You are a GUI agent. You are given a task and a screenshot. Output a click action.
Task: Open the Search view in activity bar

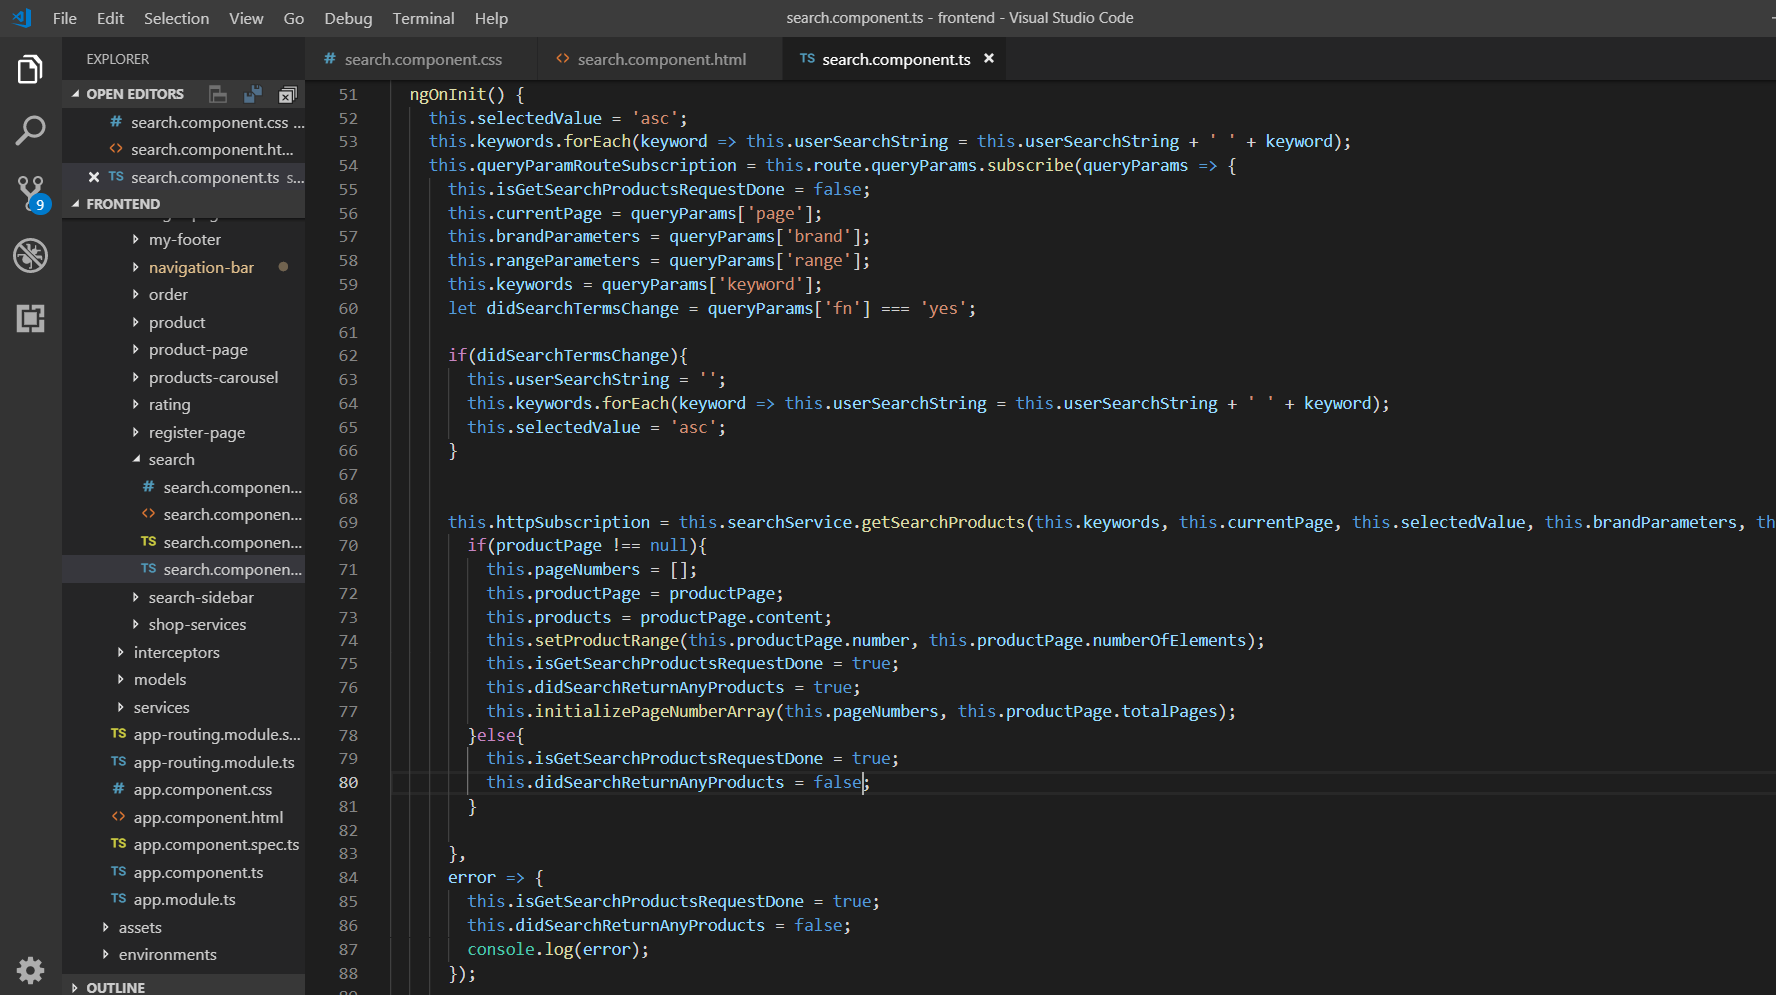(x=30, y=130)
